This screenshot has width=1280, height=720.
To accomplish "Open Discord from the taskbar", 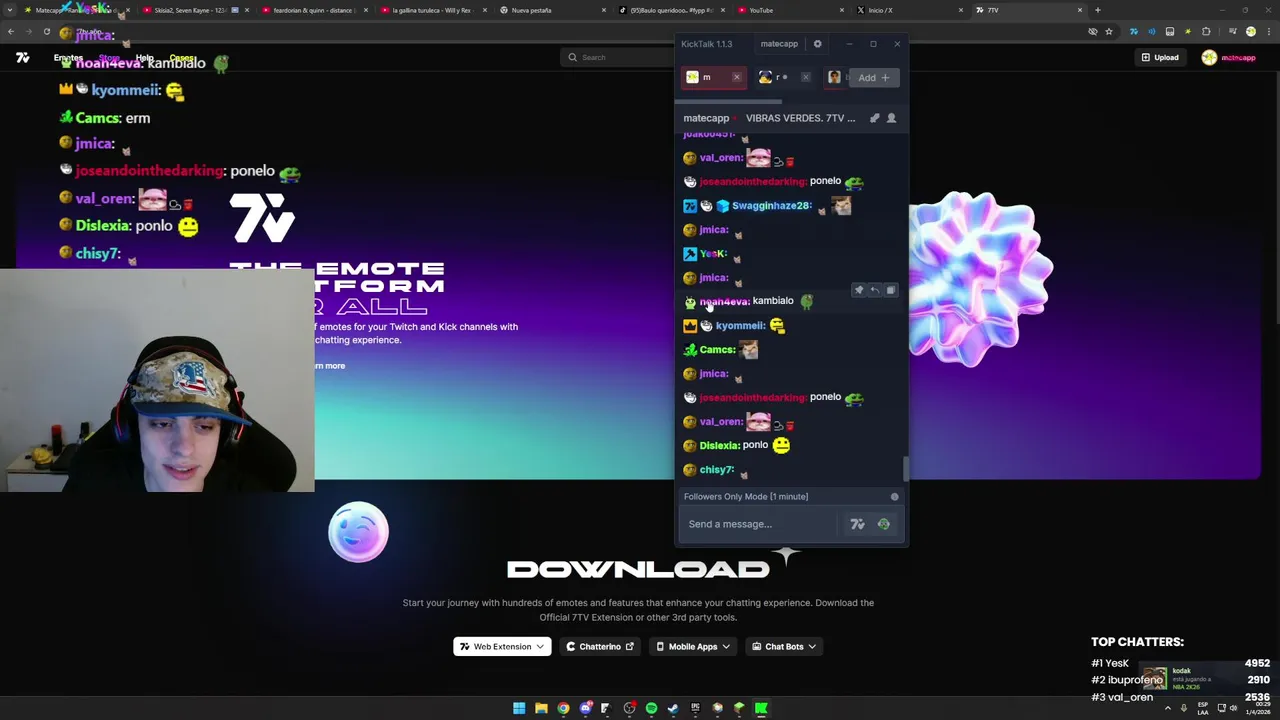I will [585, 708].
